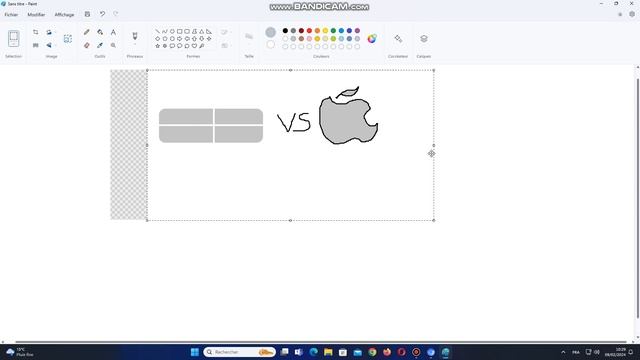
Task: Click the taskbar Rechercher search box
Action: 240,352
